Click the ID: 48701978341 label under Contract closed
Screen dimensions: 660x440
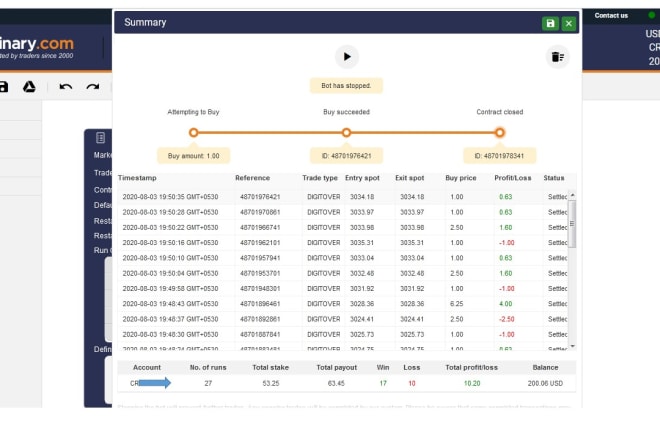[500, 156]
